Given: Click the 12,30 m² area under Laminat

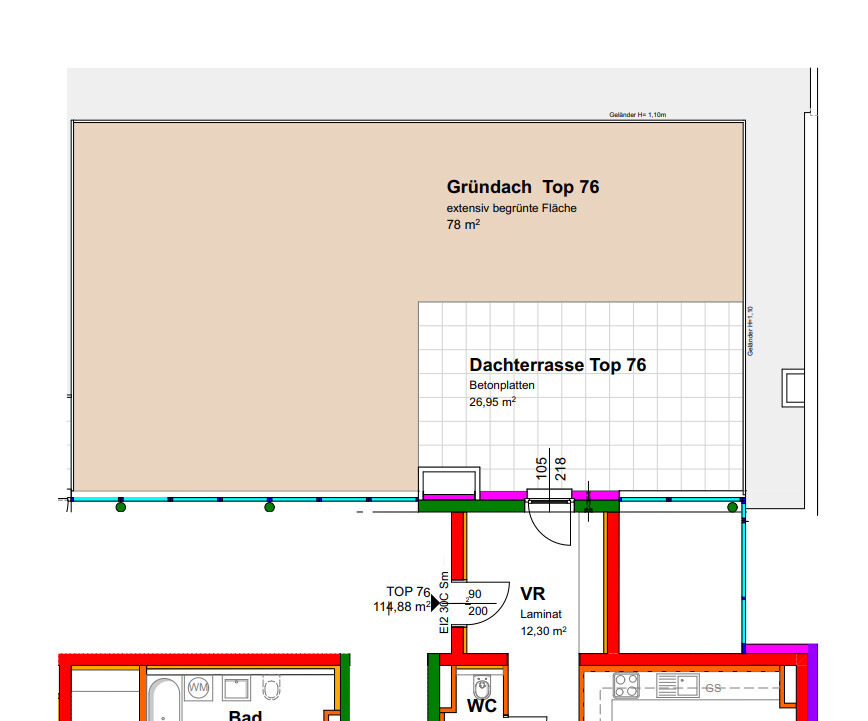Looking at the screenshot, I should [x=543, y=631].
